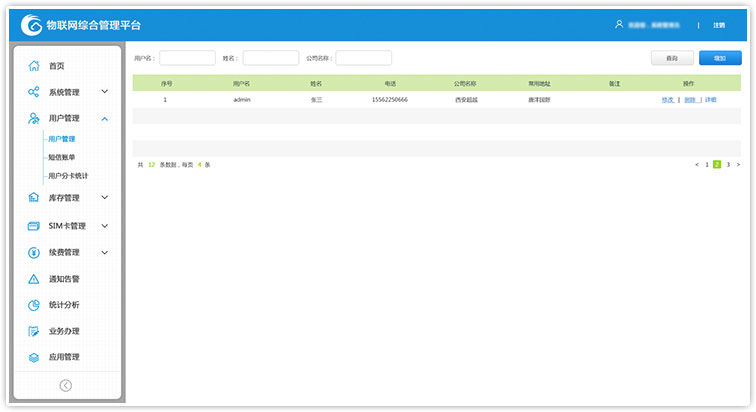Focus the 用户名 input field
The height and width of the screenshot is (412, 756).
[187, 58]
